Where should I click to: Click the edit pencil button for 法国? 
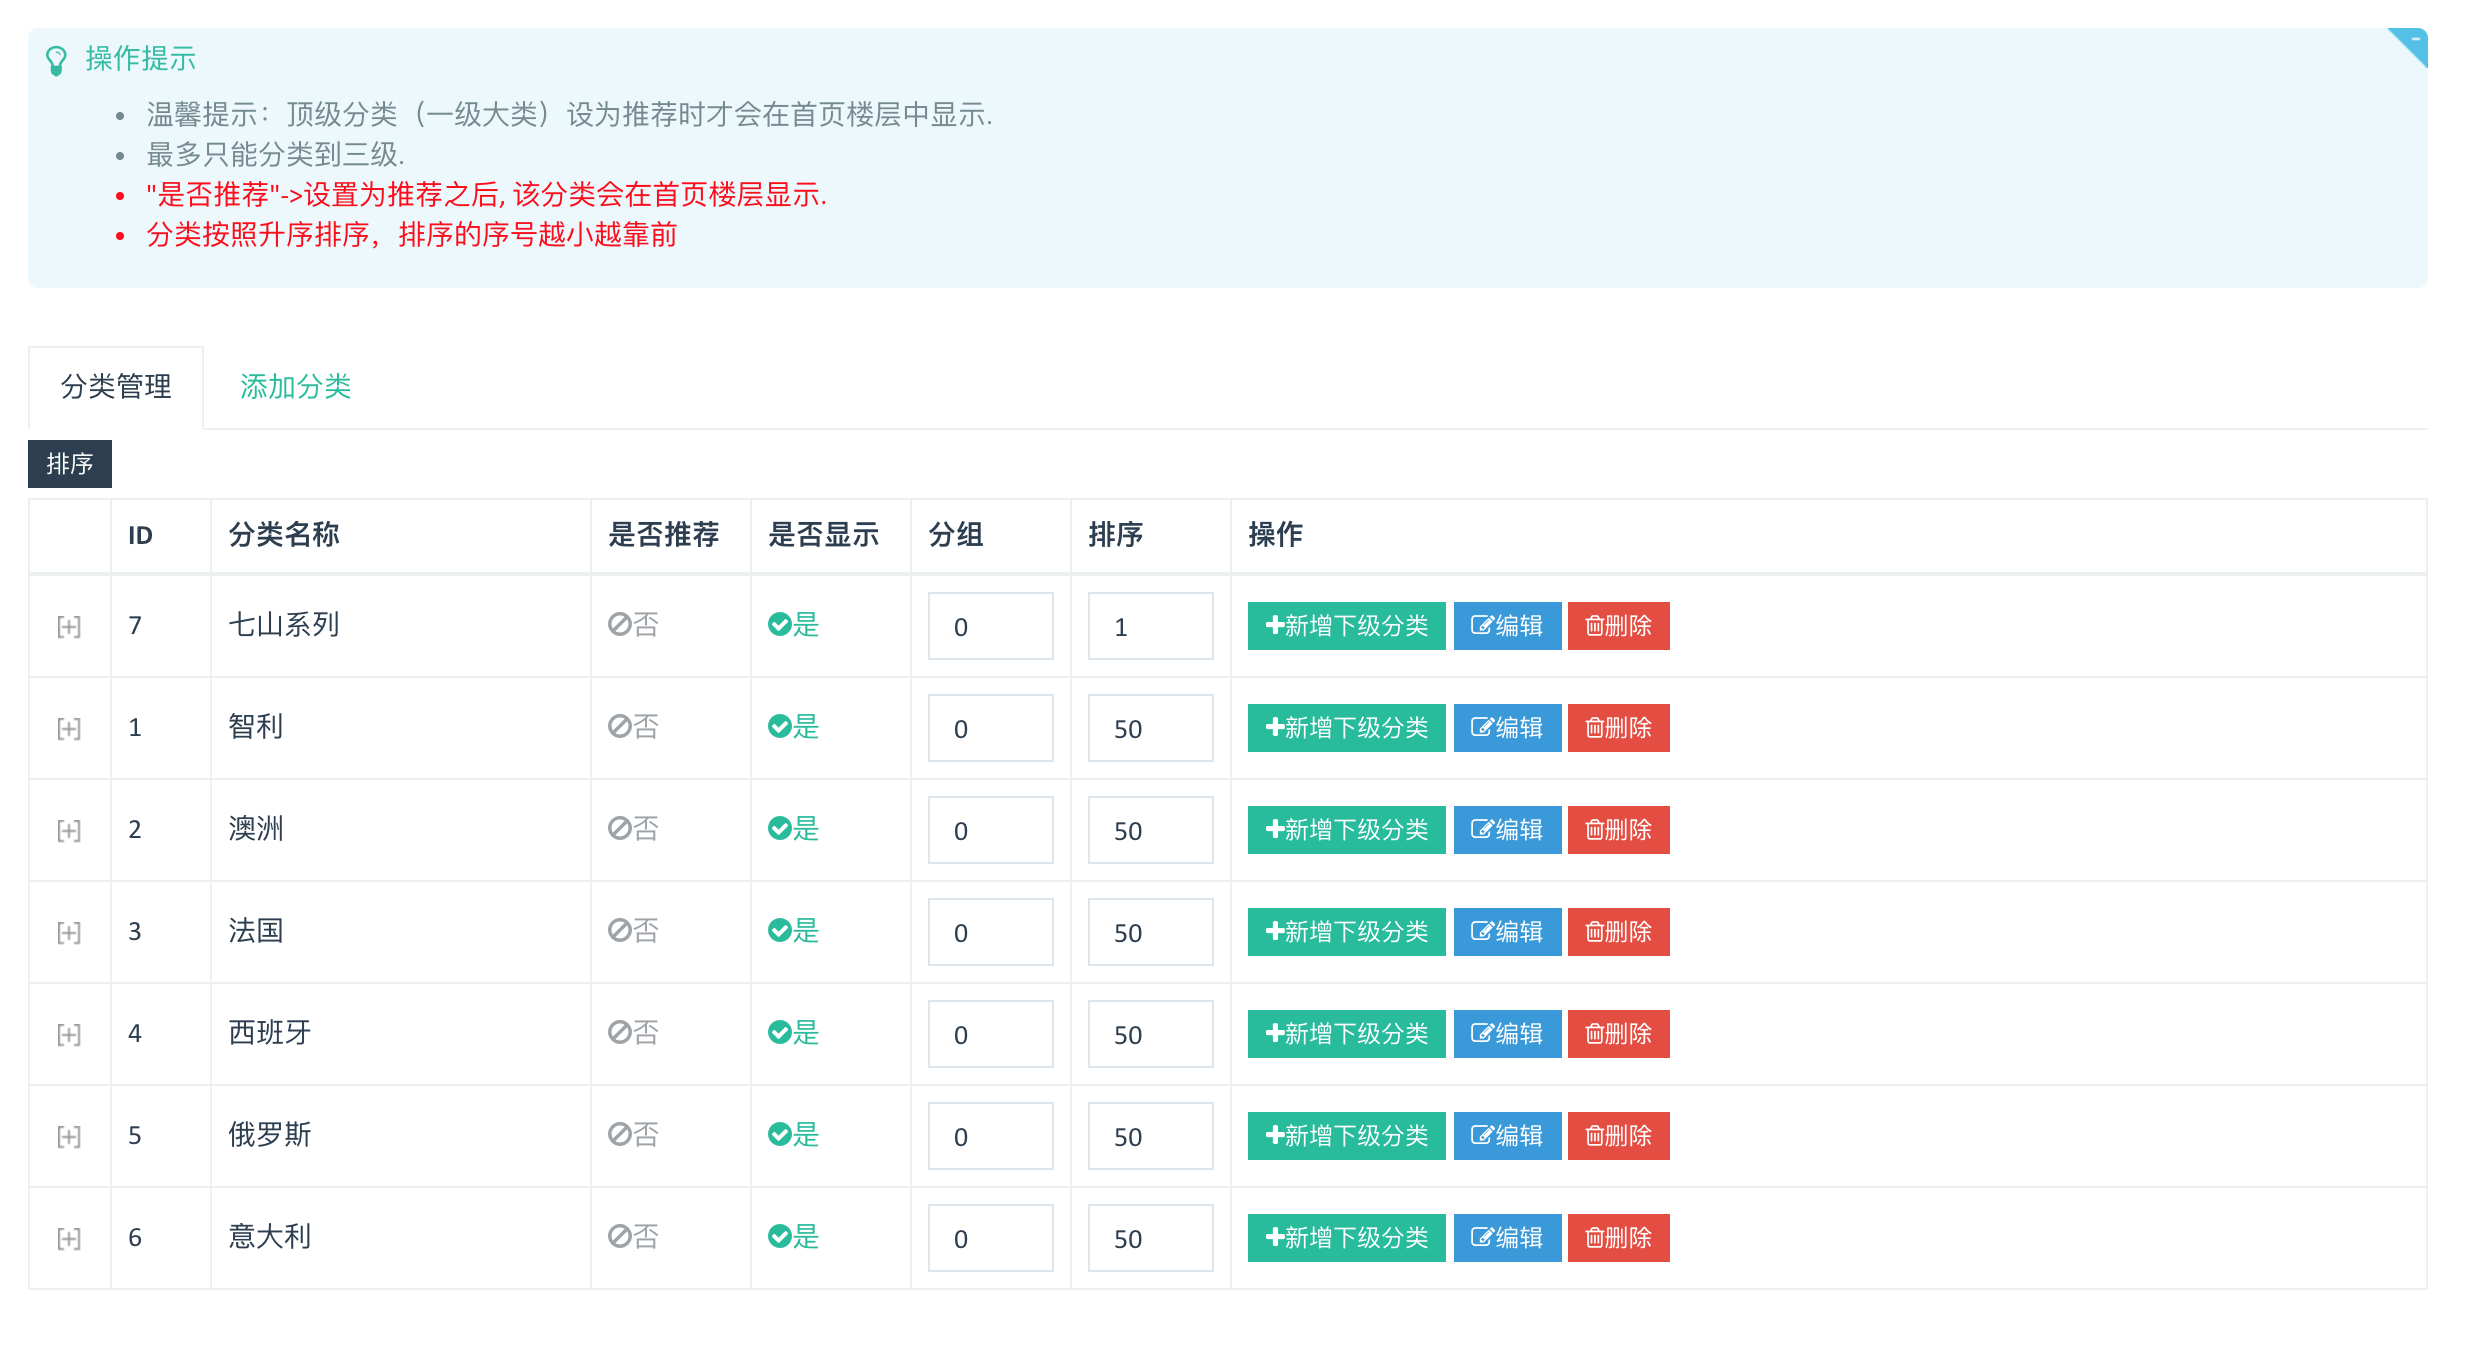point(1507,932)
